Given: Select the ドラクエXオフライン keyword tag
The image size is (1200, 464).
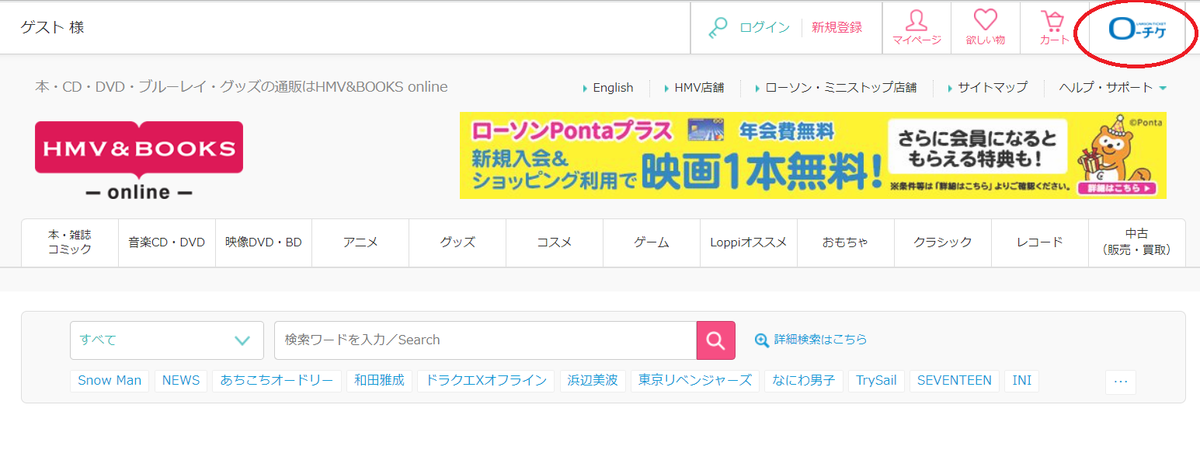Looking at the screenshot, I should 486,381.
